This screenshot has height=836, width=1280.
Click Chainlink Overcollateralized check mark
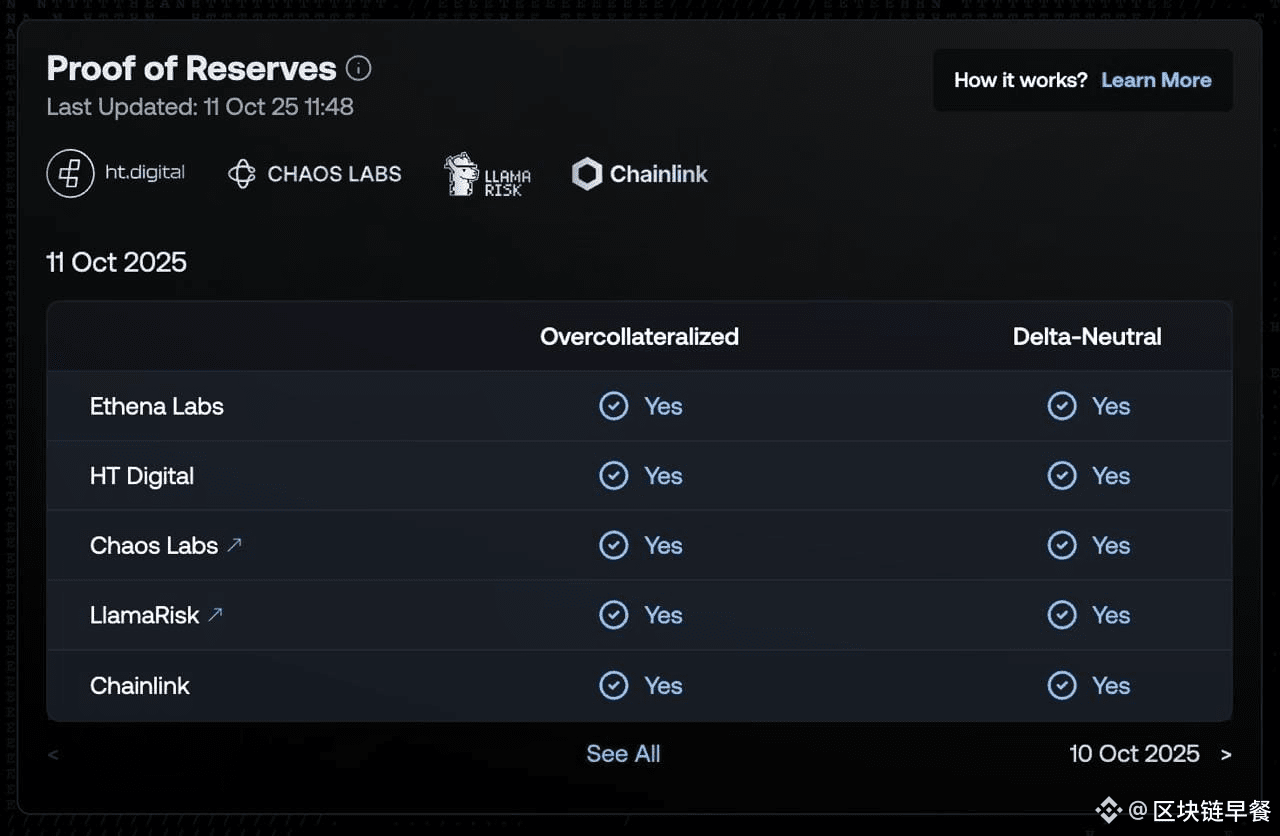pyautogui.click(x=613, y=685)
